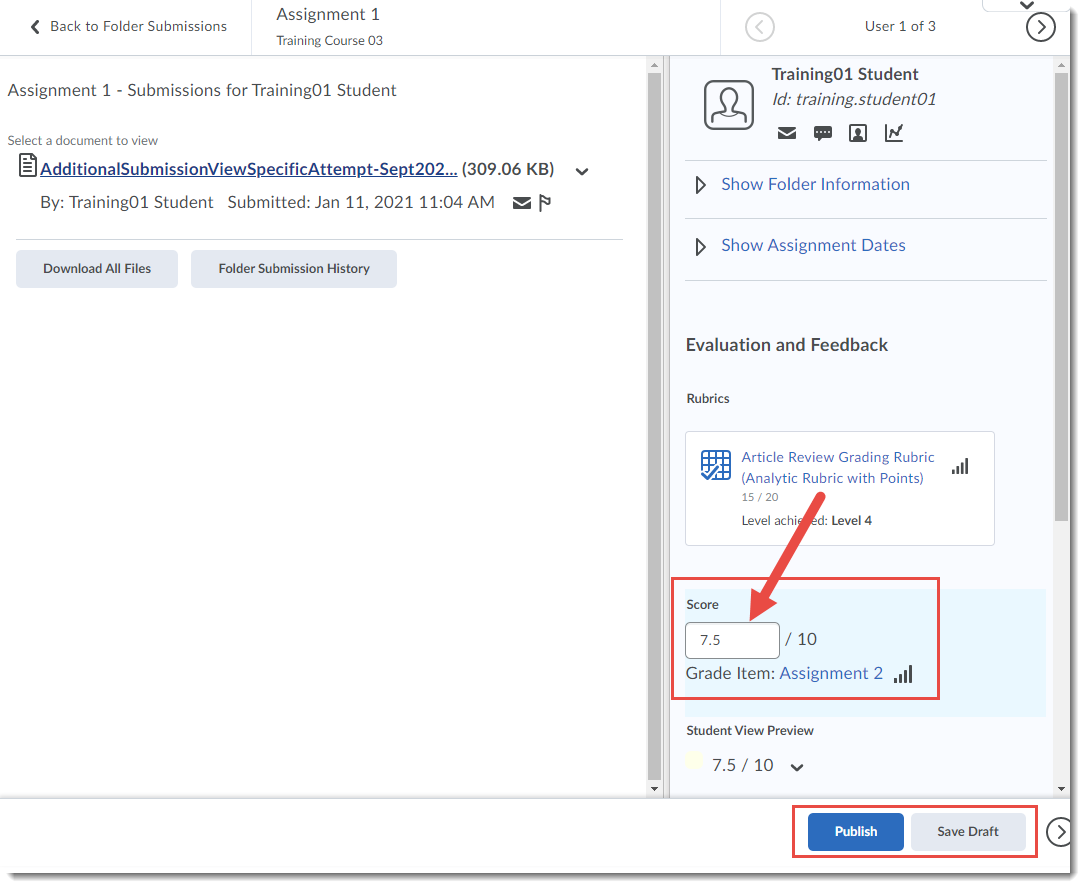This screenshot has width=1085, height=888.
Task: Open rubric statistics bar chart icon
Action: [x=960, y=466]
